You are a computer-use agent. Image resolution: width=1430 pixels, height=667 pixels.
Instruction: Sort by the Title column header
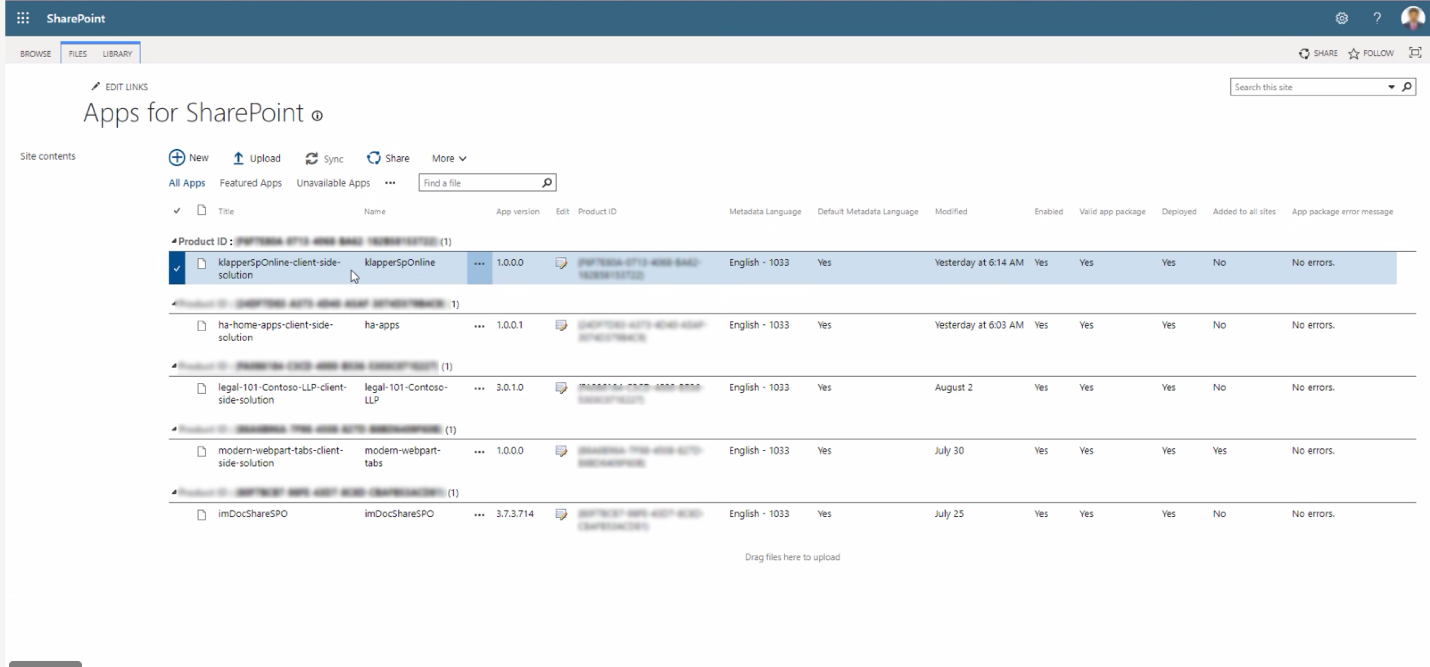(x=226, y=211)
